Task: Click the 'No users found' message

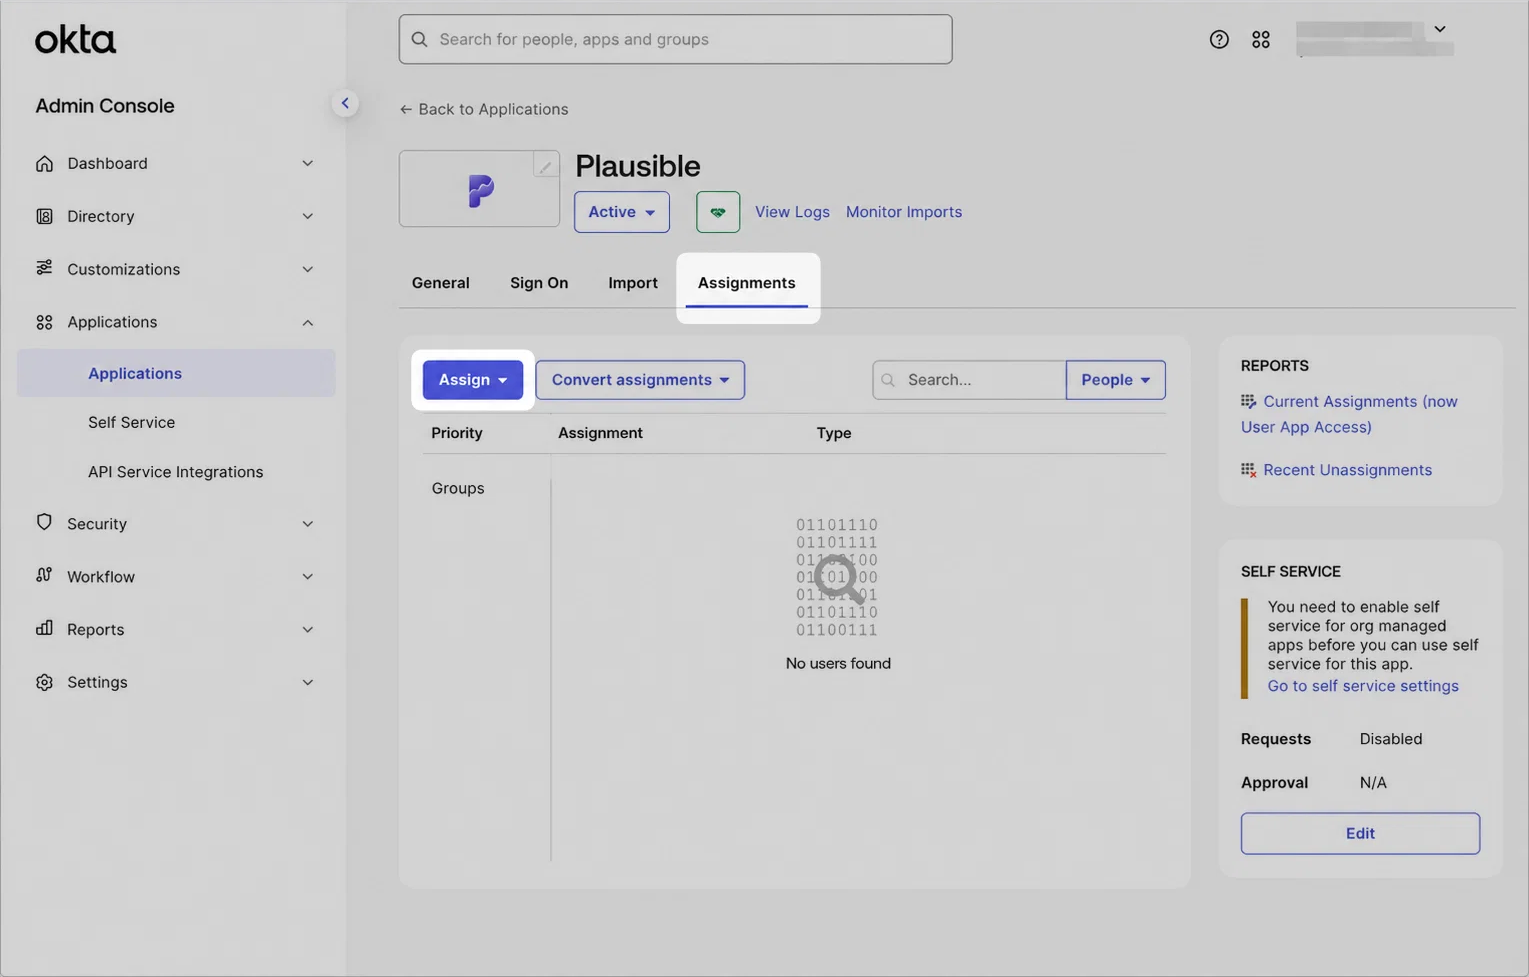Action: (x=838, y=663)
